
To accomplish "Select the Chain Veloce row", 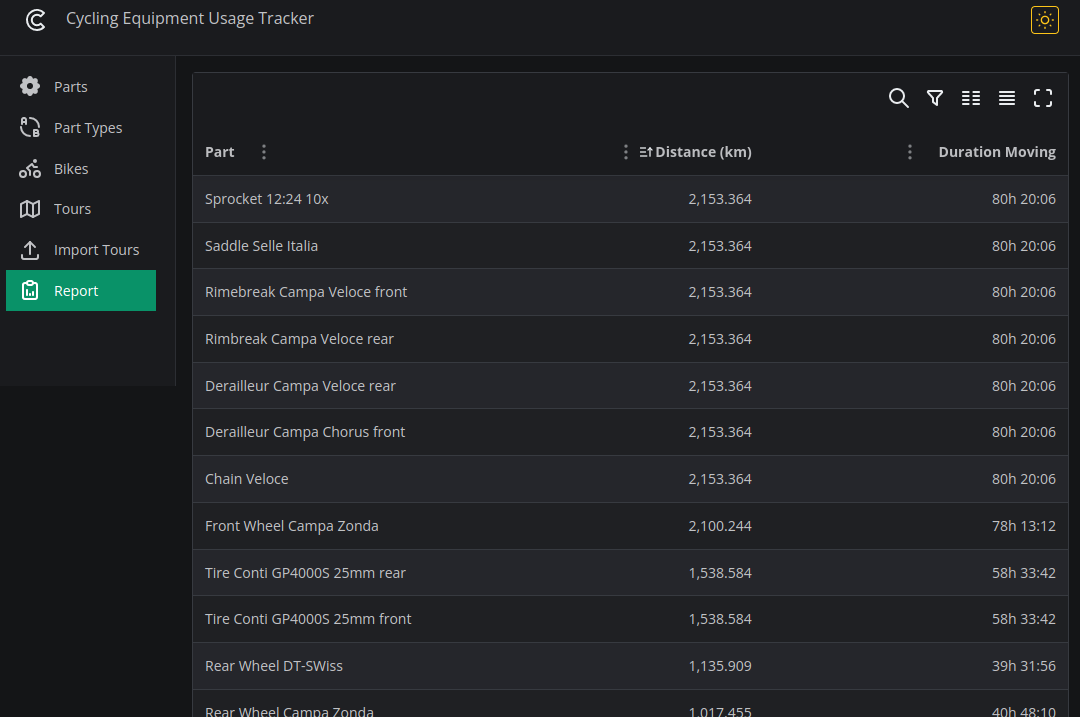I will (x=630, y=479).
